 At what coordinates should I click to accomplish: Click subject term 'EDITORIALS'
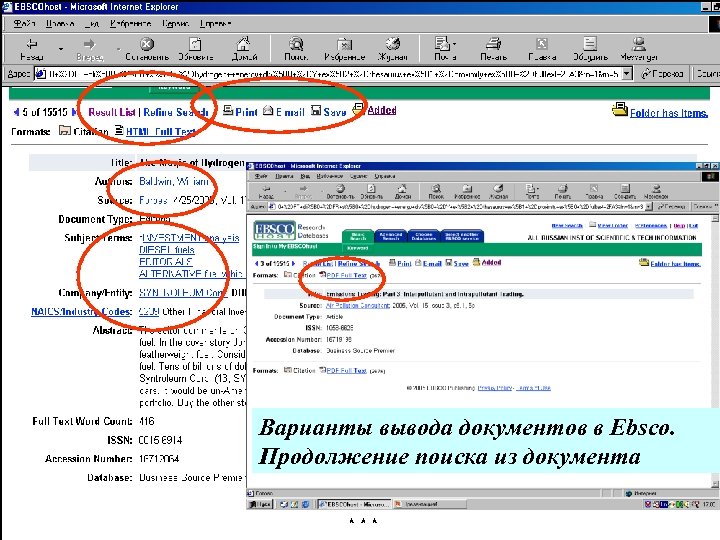166,262
